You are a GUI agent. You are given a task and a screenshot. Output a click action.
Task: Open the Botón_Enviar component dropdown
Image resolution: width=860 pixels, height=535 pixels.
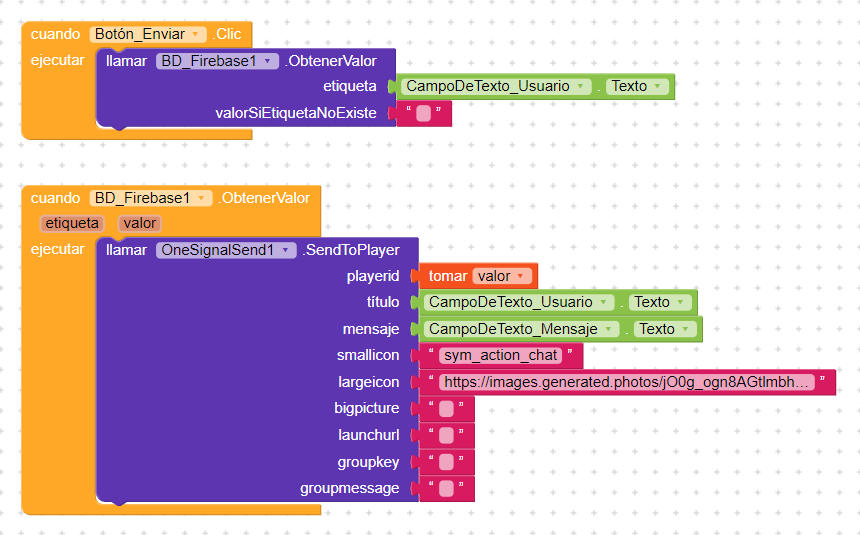[x=148, y=34]
